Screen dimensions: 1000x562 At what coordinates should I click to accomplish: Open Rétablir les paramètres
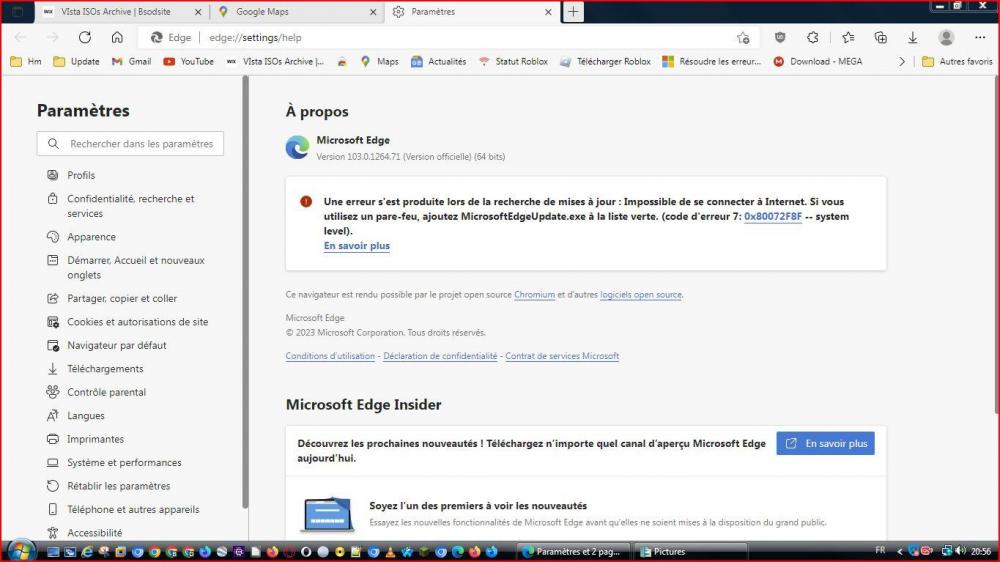119,485
